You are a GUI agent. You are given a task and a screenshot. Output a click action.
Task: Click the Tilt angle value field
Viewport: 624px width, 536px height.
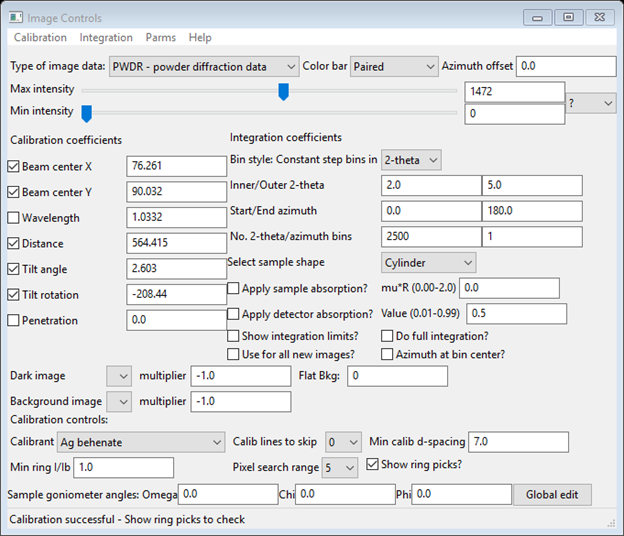[x=177, y=269]
